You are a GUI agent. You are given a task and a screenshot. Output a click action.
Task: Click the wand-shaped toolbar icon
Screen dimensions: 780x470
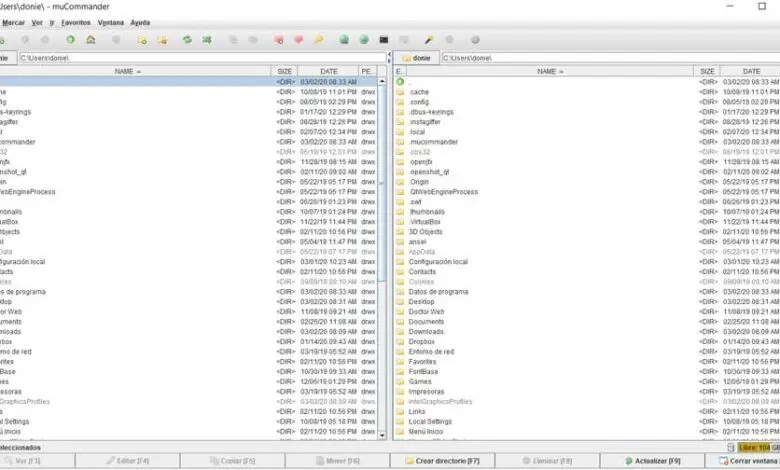click(429, 40)
